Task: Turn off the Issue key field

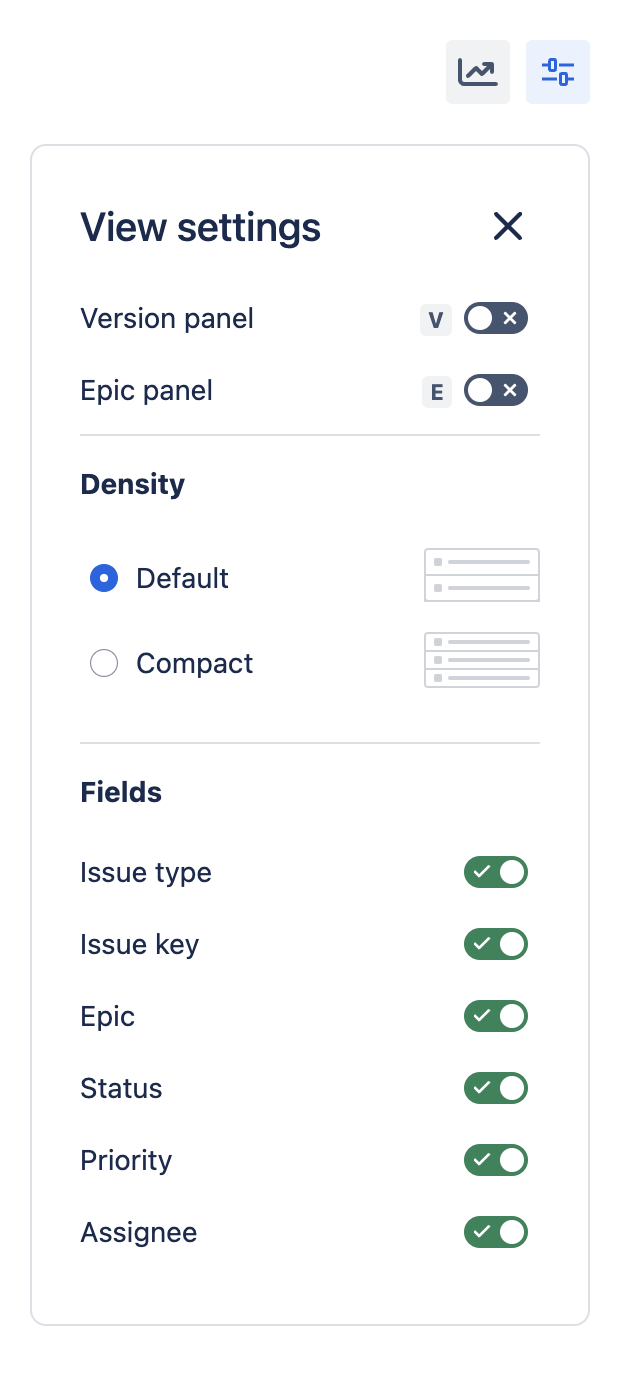Action: [496, 944]
